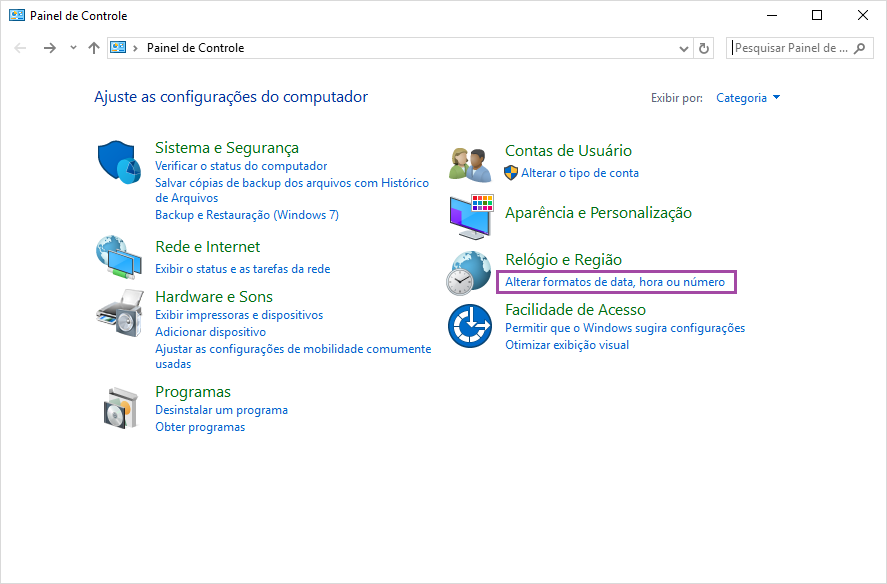The width and height of the screenshot is (887, 584).
Task: Click the Control Panel icon in the address bar
Action: [118, 48]
